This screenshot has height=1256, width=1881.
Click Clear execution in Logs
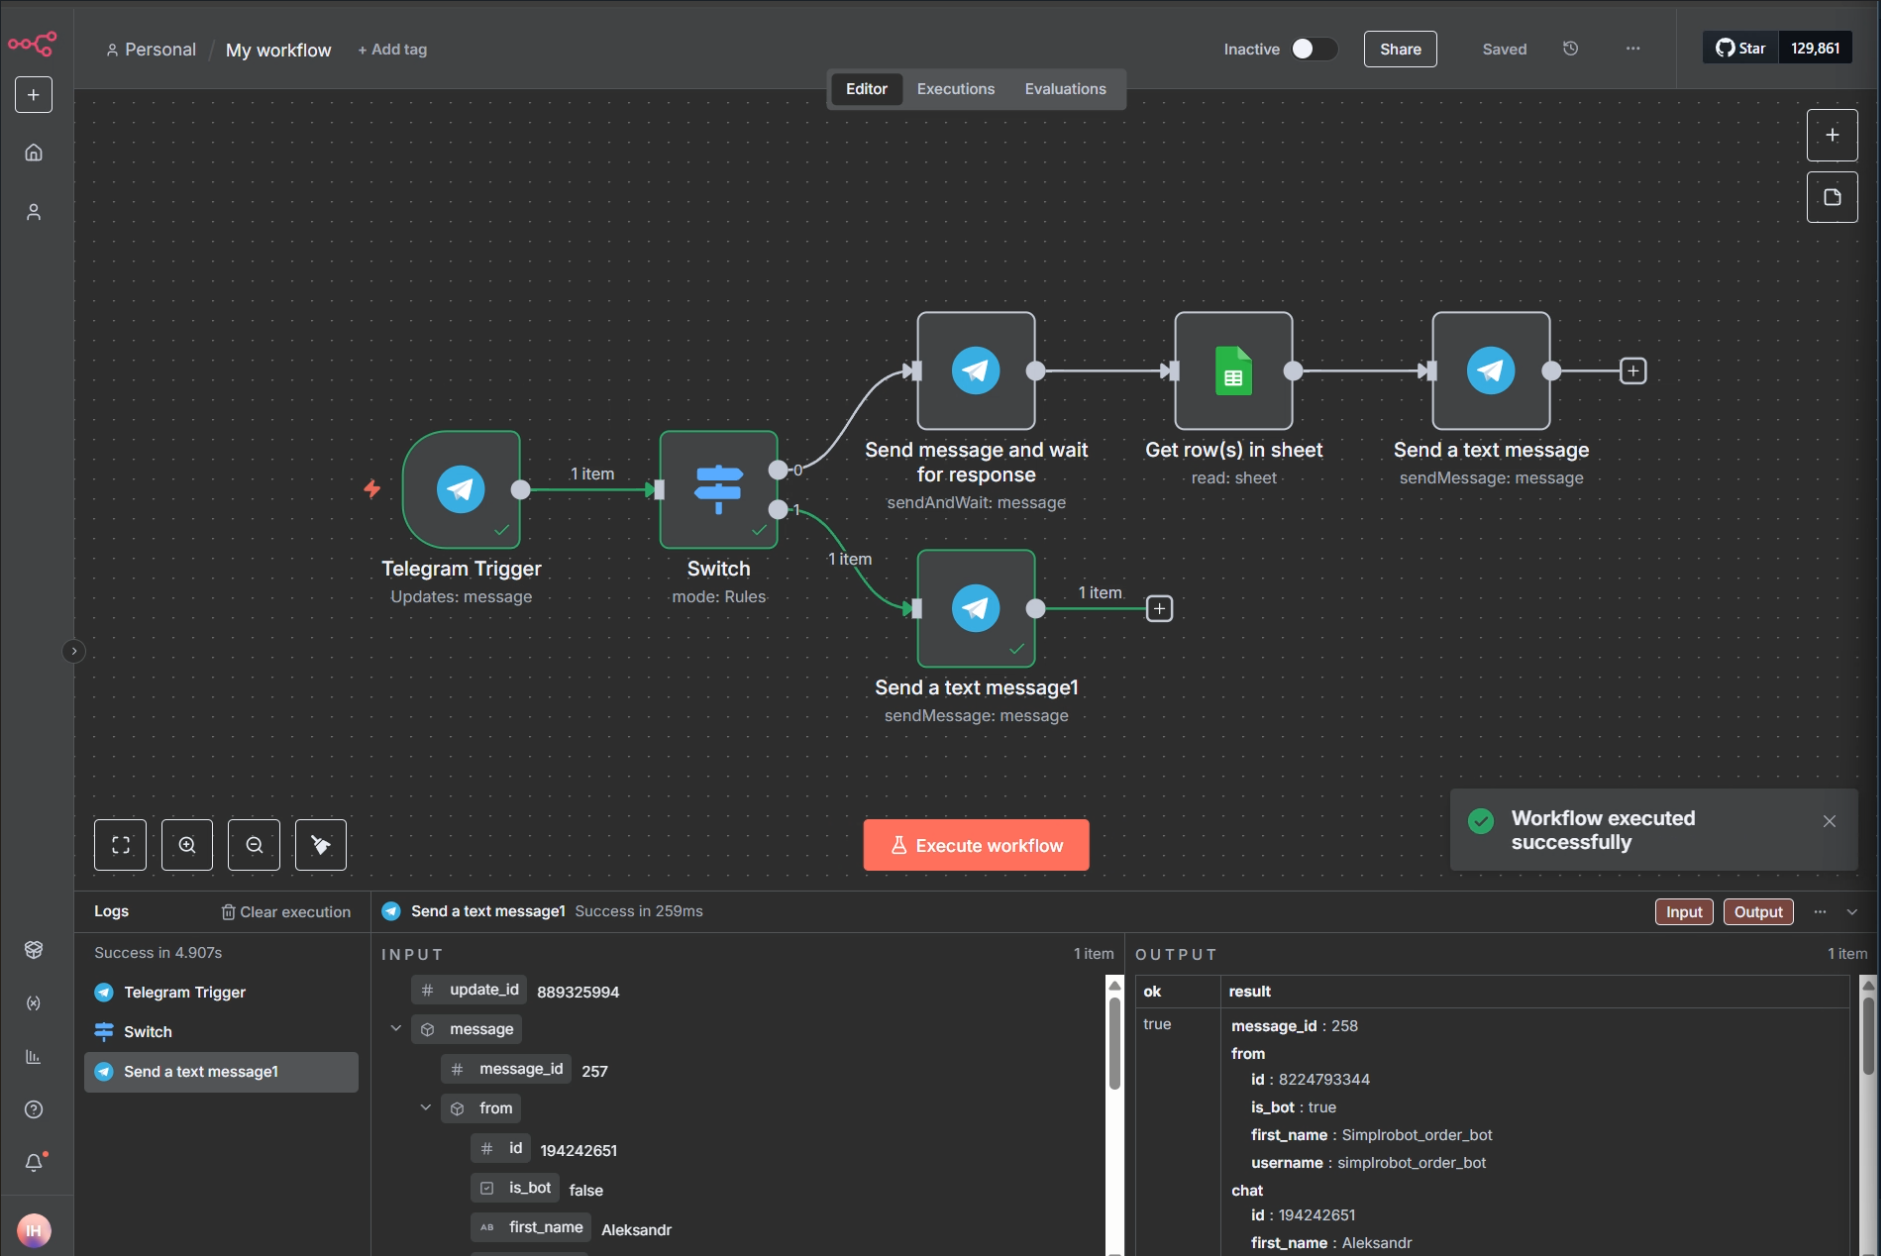pyautogui.click(x=286, y=912)
